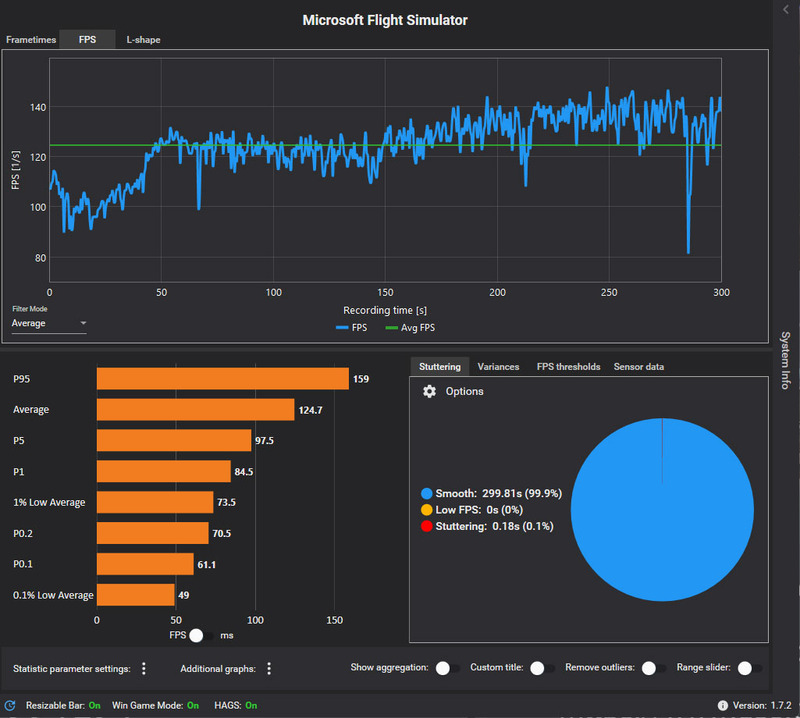Open the Filter Mode Average dropdown

tap(49, 324)
